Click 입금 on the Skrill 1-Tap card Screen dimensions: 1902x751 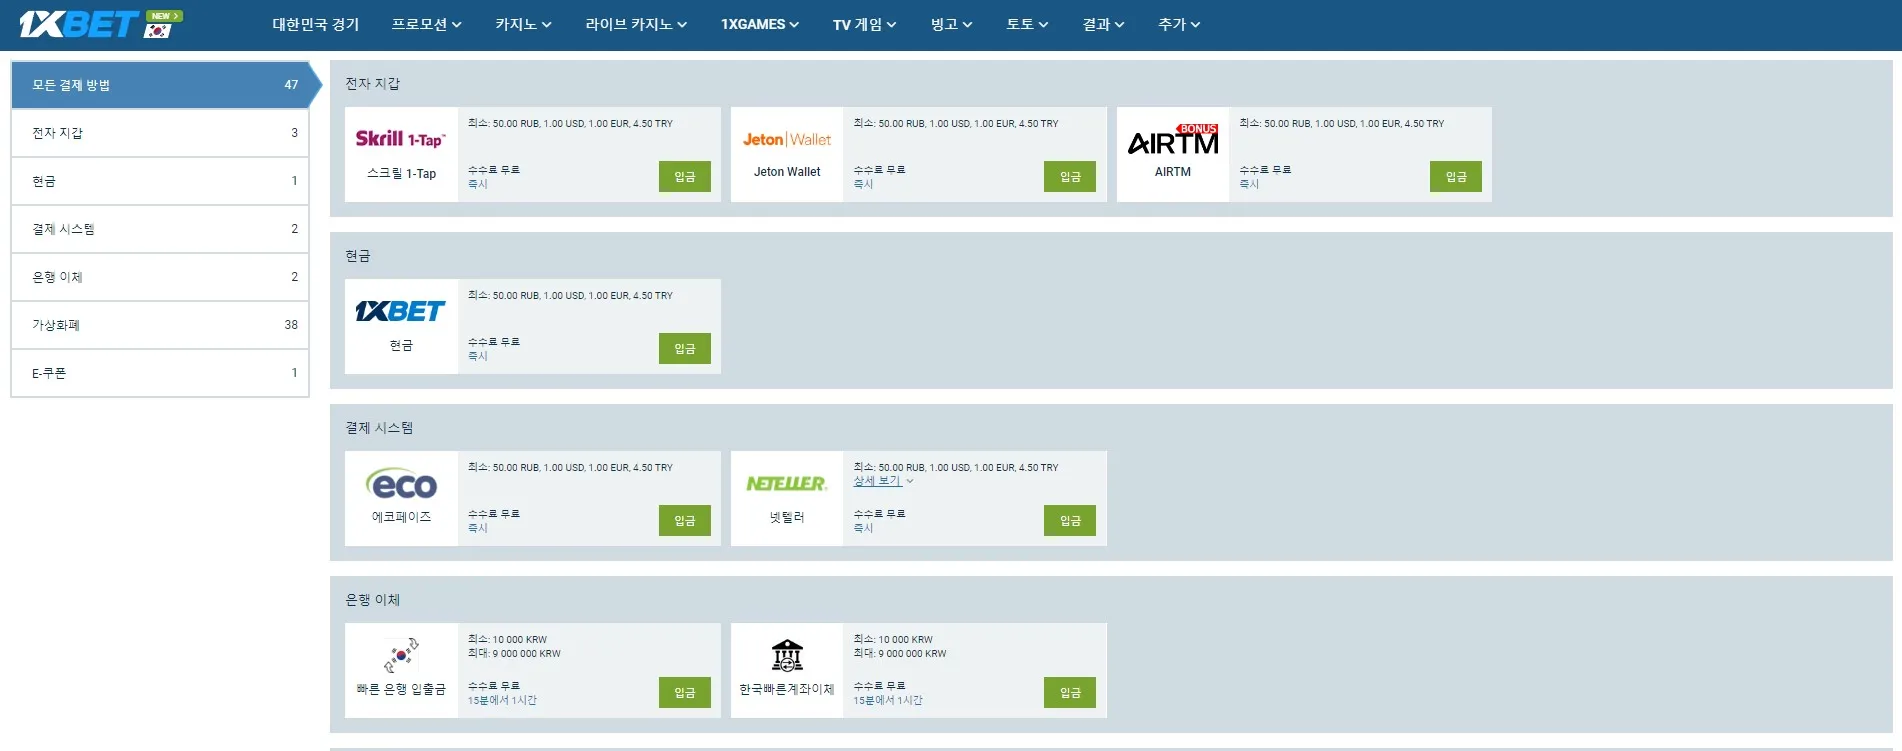685,177
